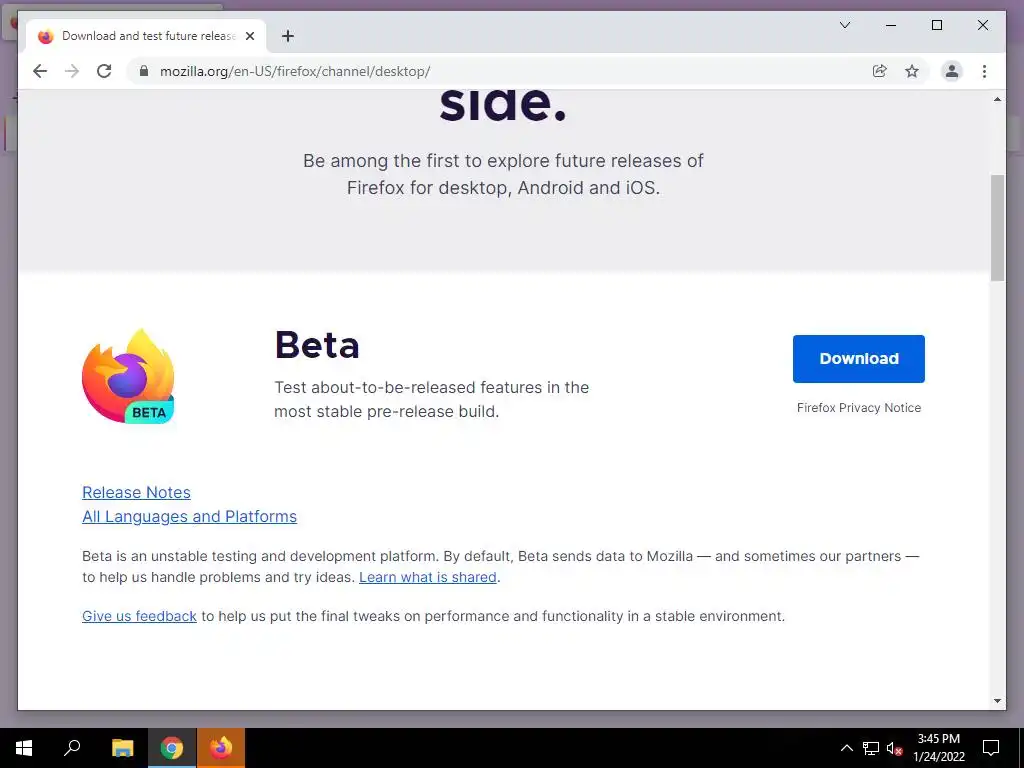
Task: Click the page scrollbar thumb
Action: tap(997, 228)
